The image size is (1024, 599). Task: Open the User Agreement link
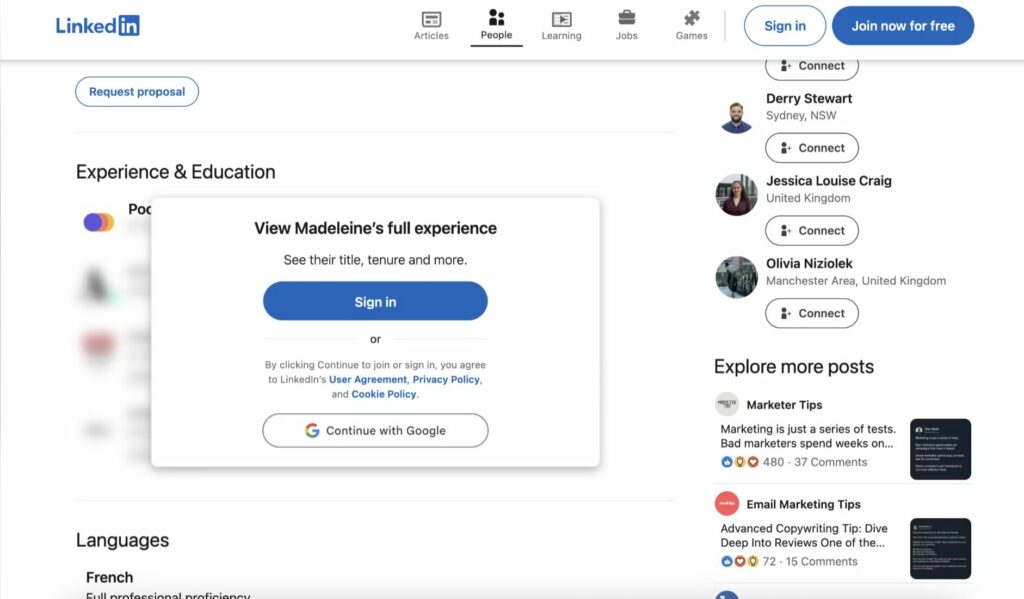(368, 380)
